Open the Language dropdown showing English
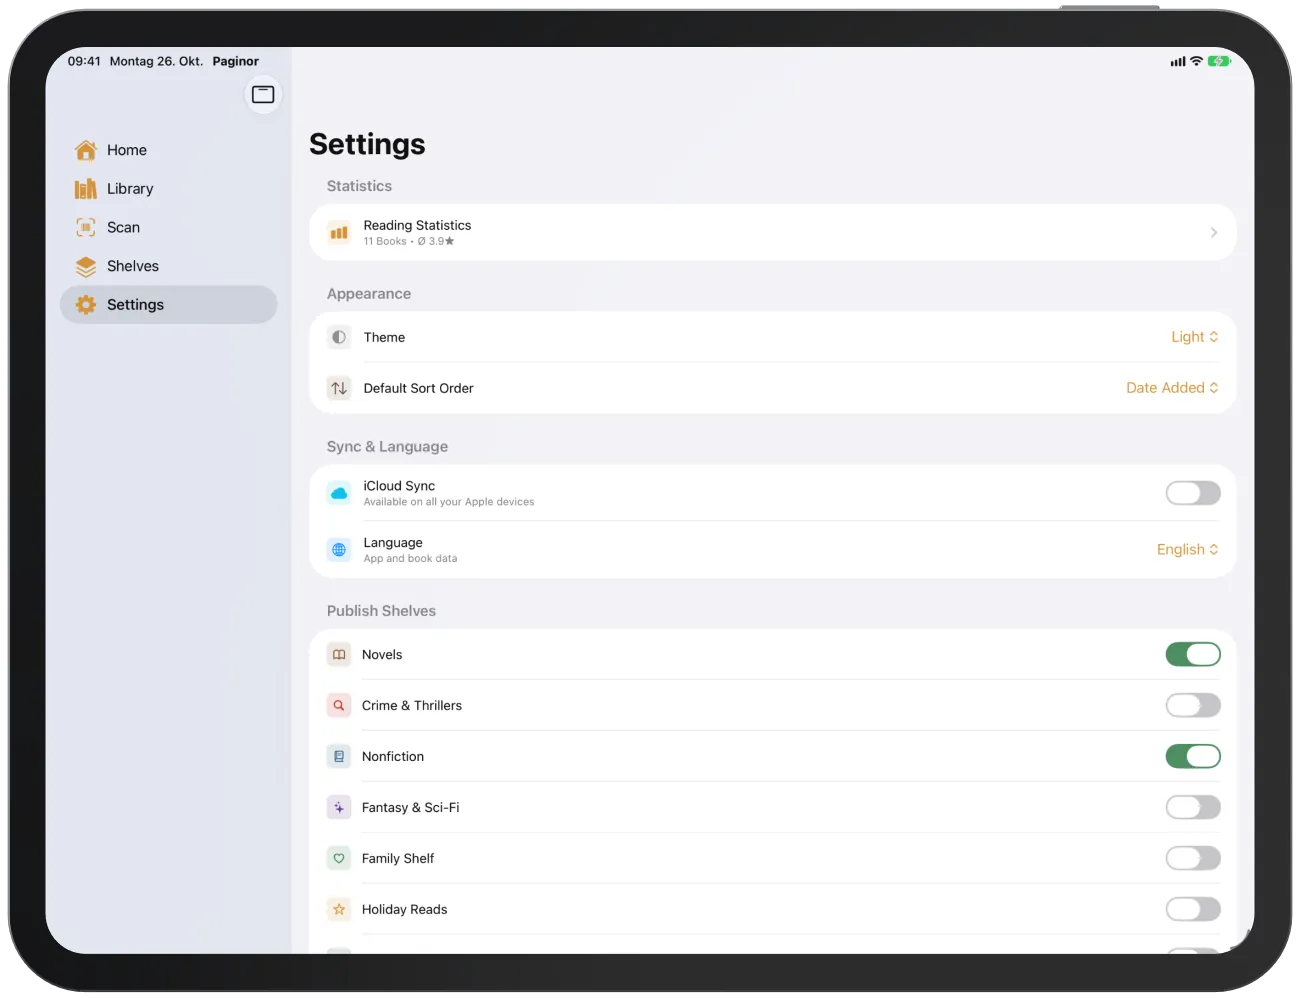 point(1188,550)
